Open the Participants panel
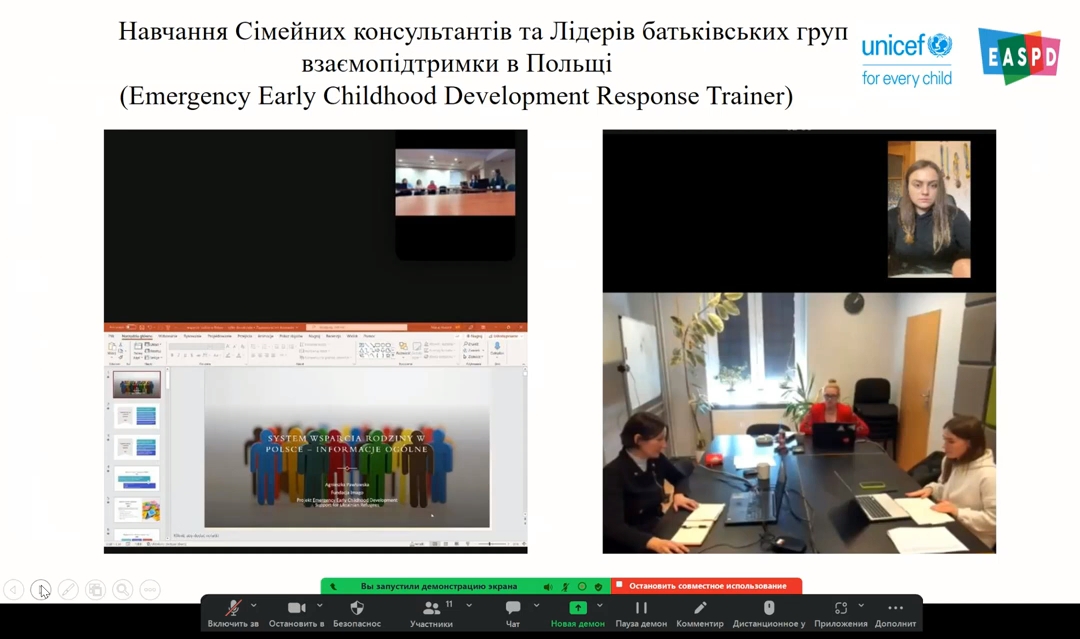Screen dimensions: 1080x639 431,609
